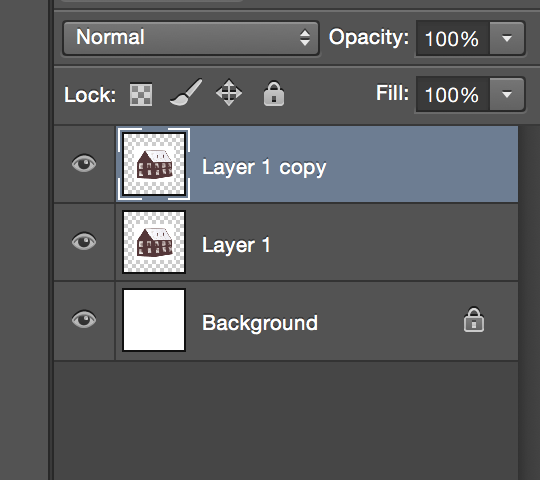Image resolution: width=540 pixels, height=480 pixels.
Task: Select the 'Background' layer name
Action: 260,323
